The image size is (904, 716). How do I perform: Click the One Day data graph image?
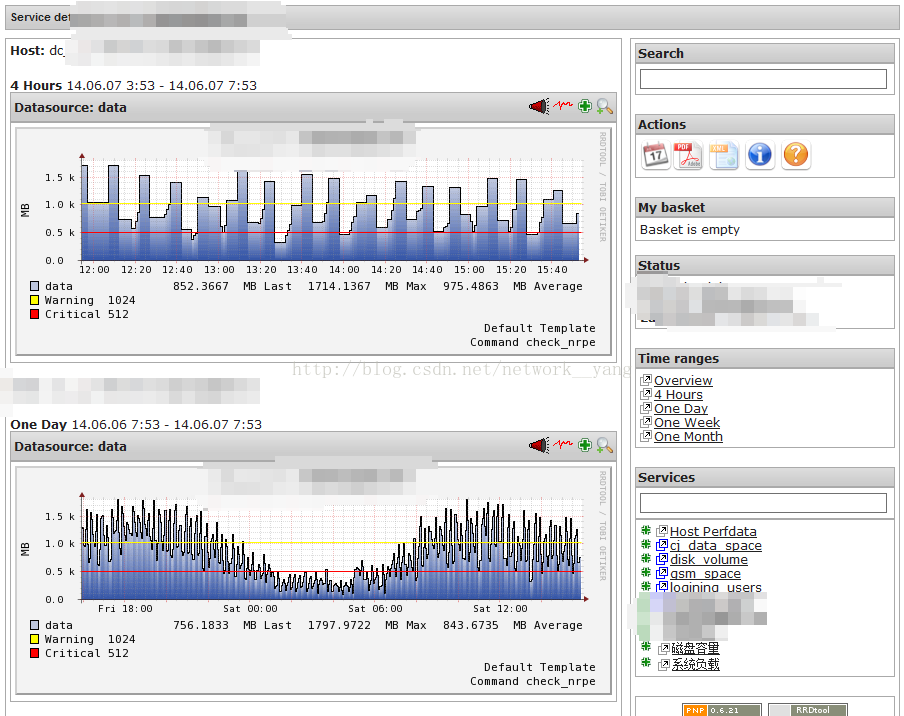[314, 581]
